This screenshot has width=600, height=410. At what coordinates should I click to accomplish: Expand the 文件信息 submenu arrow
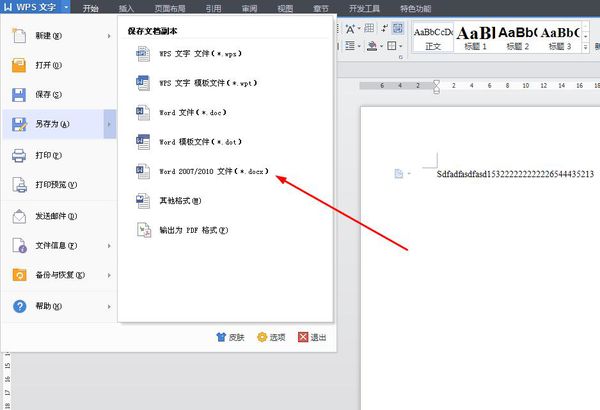109,246
